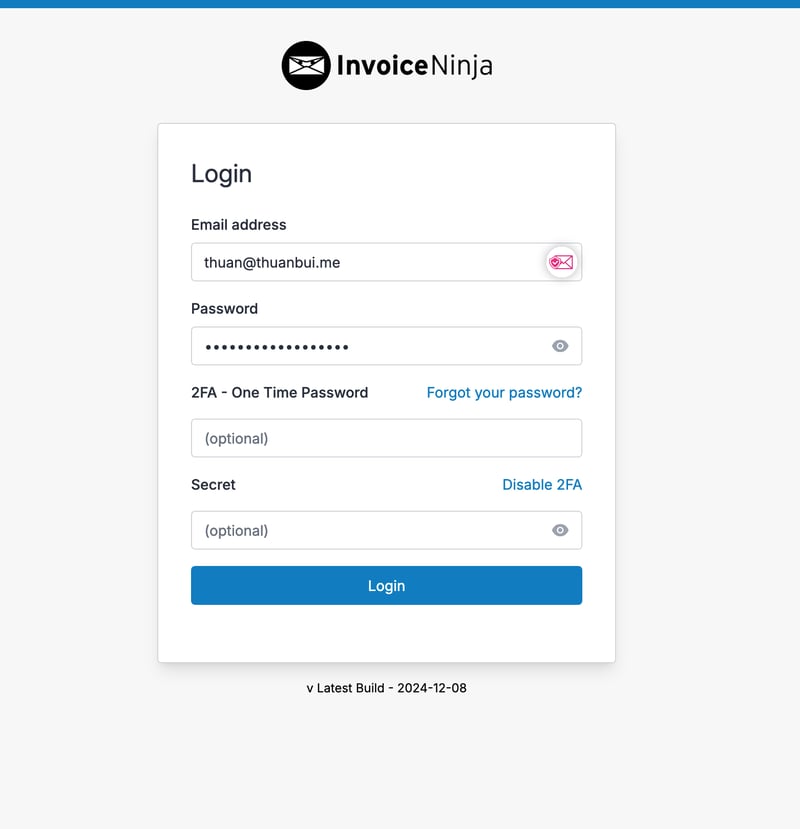Click the InvoiceNinja wordmark text
This screenshot has width=800, height=829.
click(414, 66)
